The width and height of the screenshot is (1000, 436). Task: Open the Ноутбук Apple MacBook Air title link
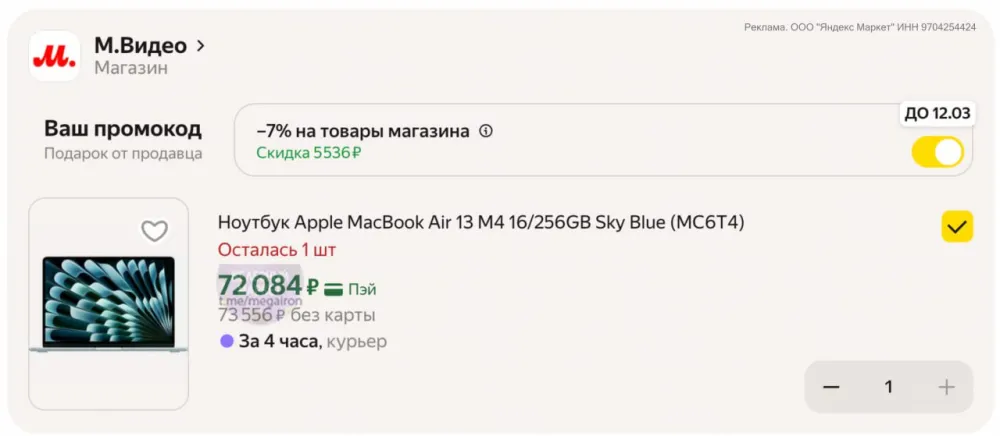point(480,222)
